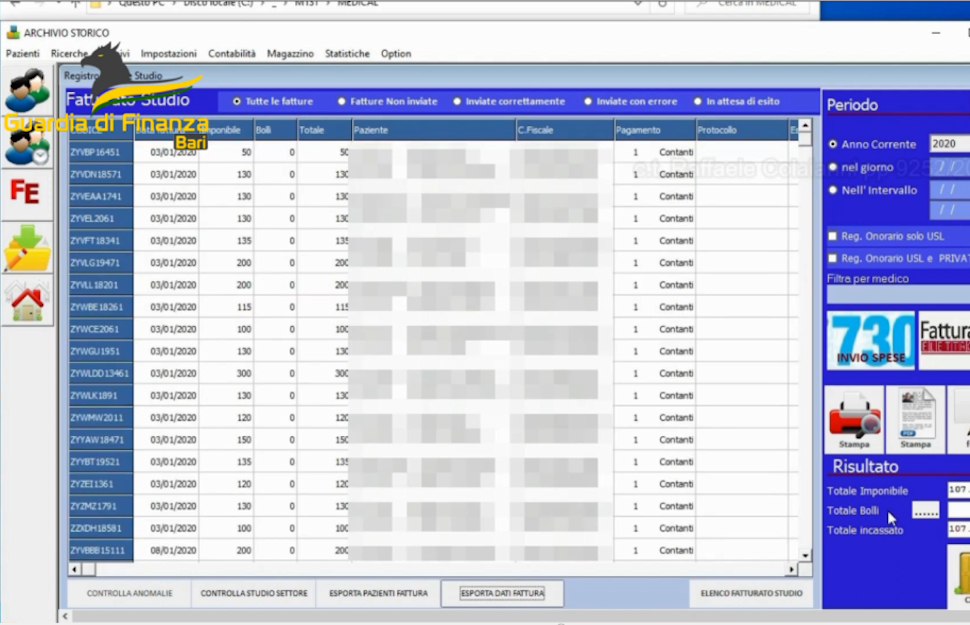Click the folder with green arrow icon
The width and height of the screenshot is (970, 625).
coord(27,249)
